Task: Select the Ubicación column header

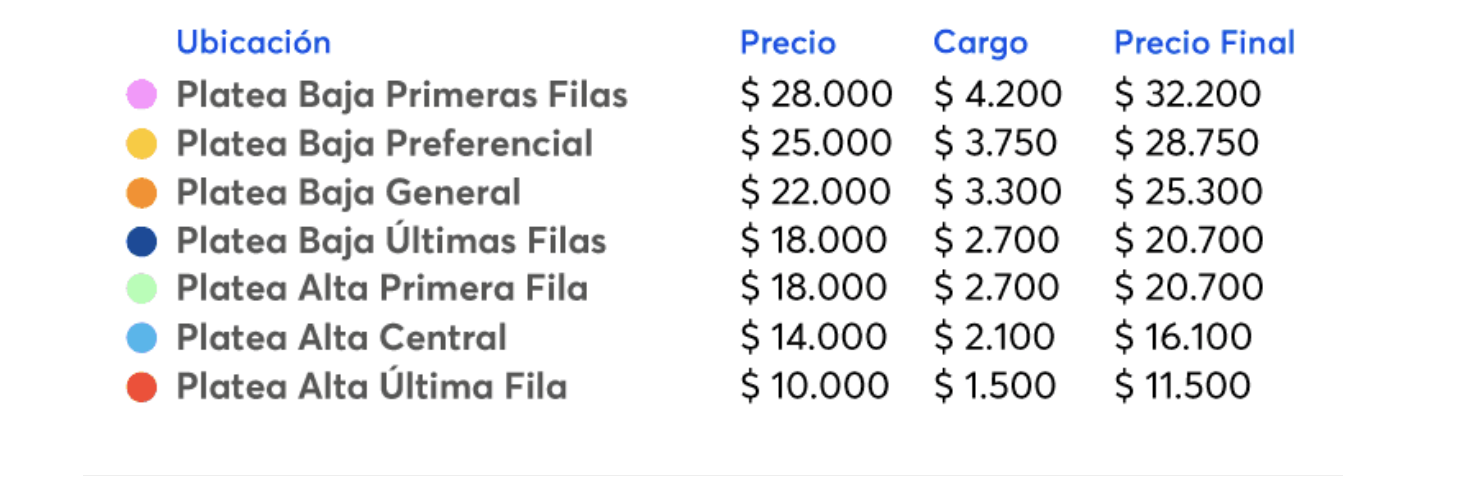Action: [x=253, y=42]
